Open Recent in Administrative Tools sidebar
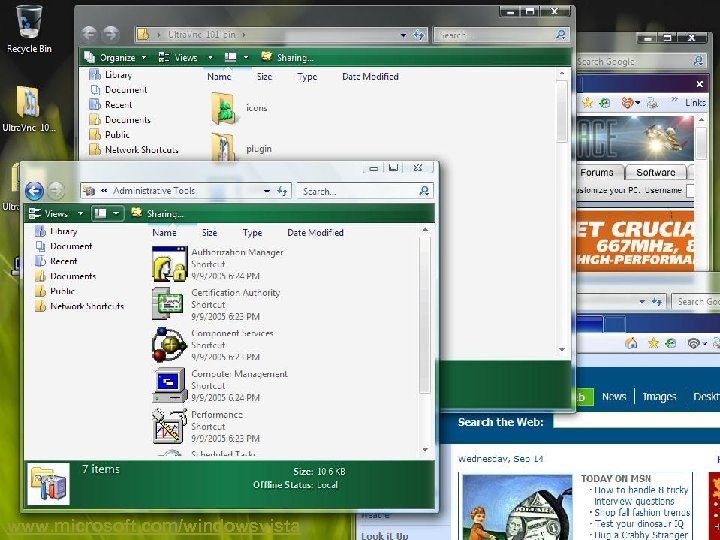 click(x=56, y=261)
